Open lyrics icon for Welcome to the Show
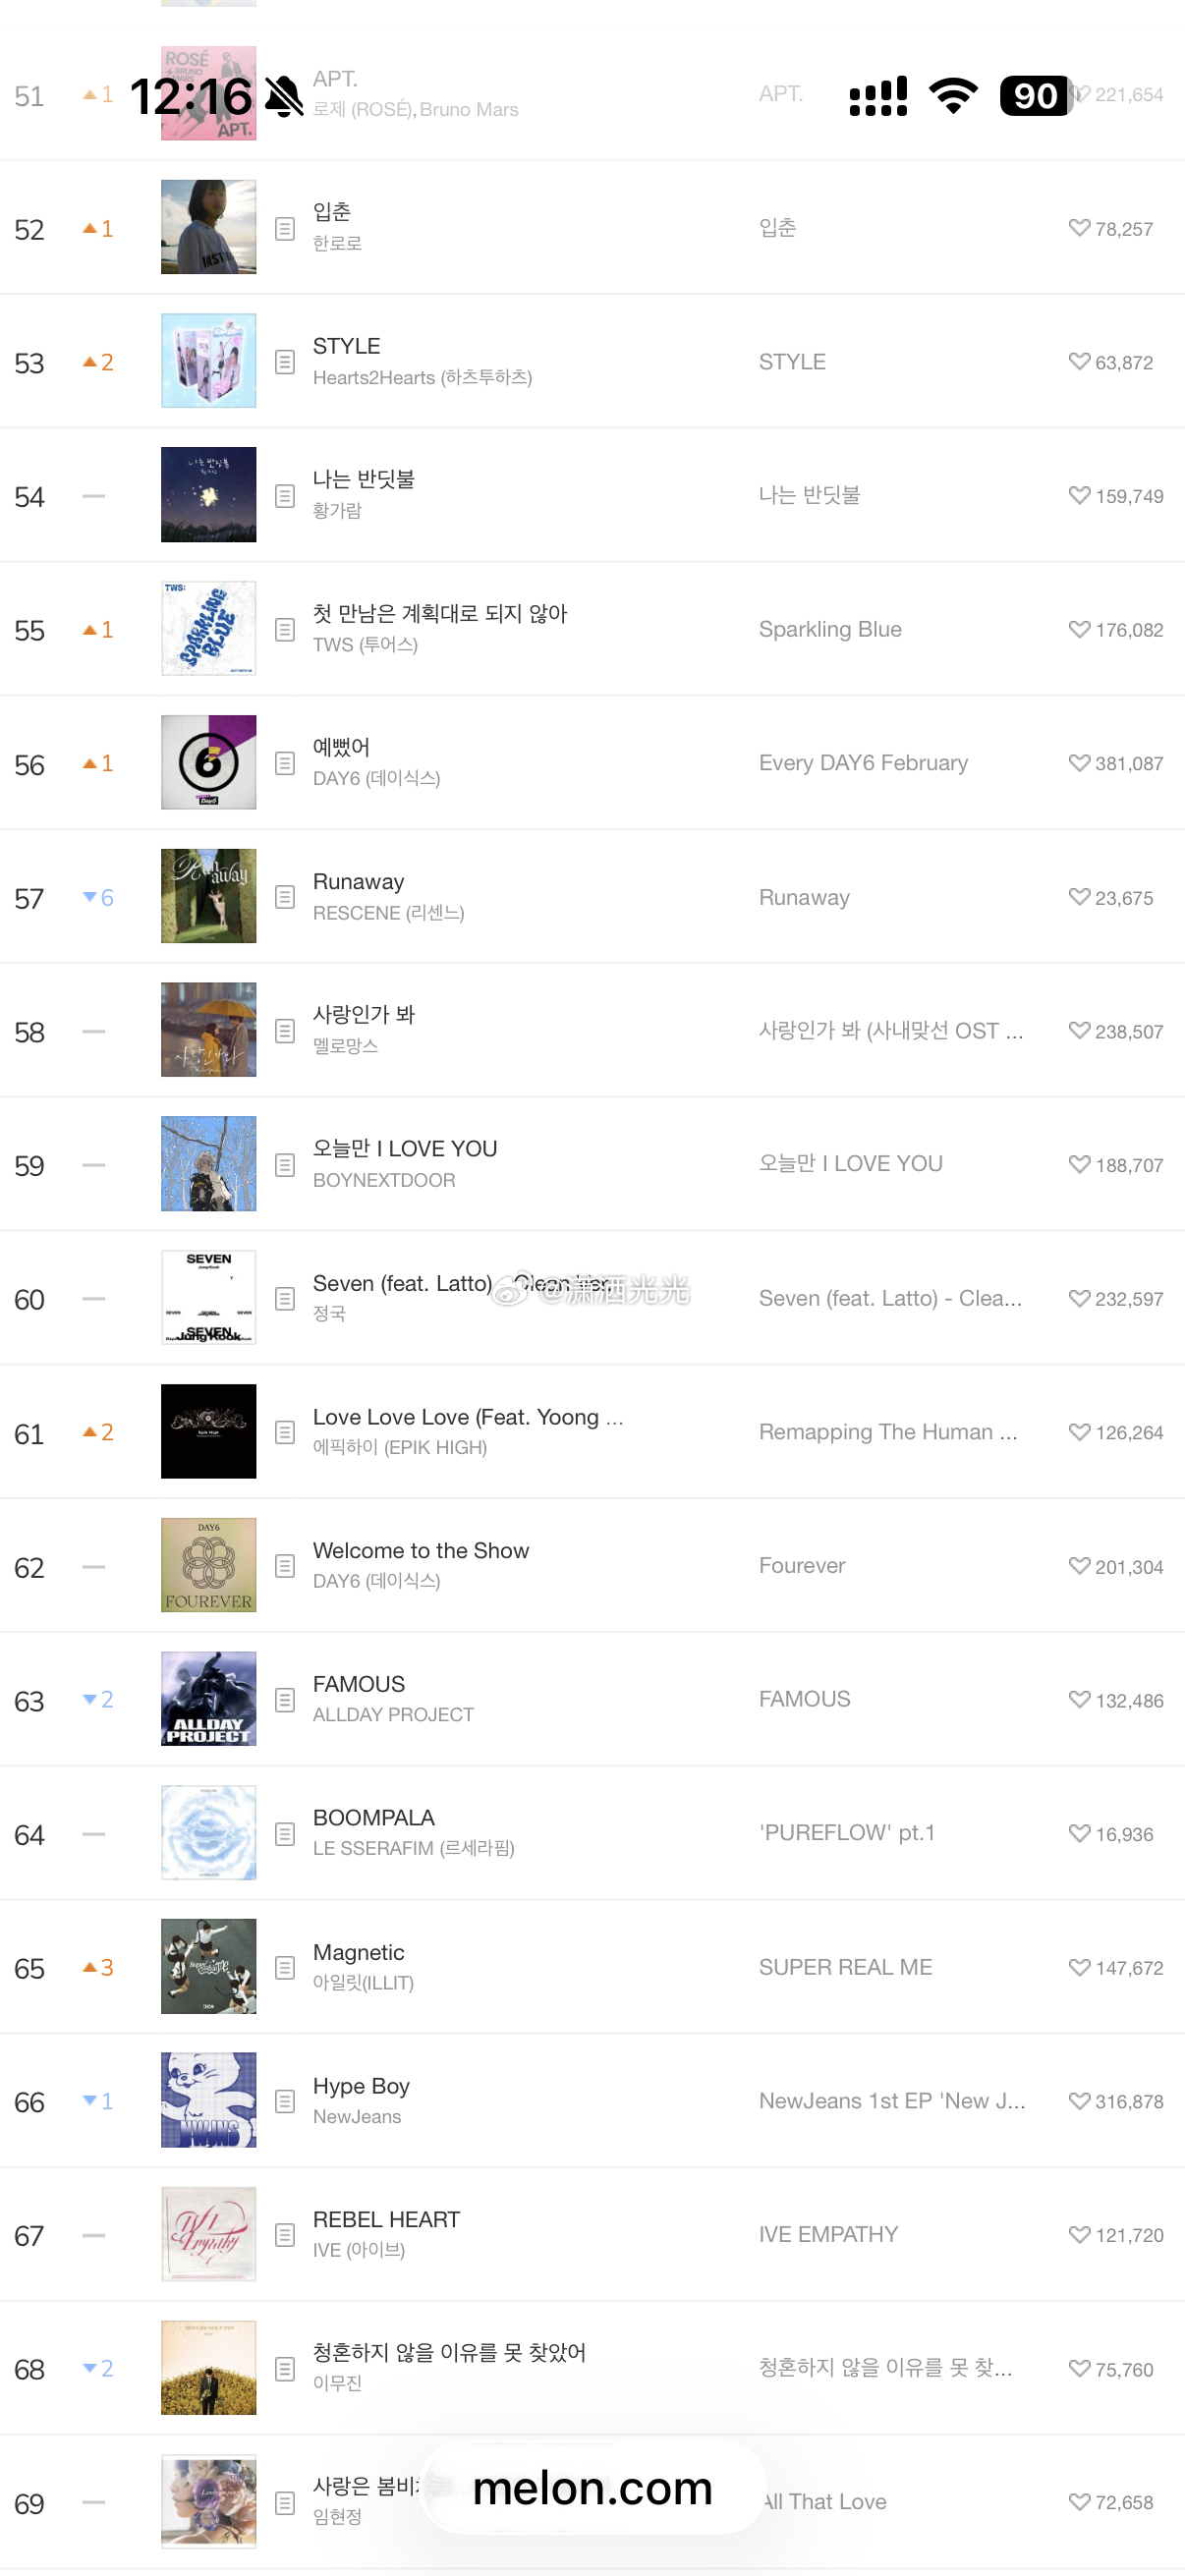The width and height of the screenshot is (1185, 2576). tap(285, 1566)
